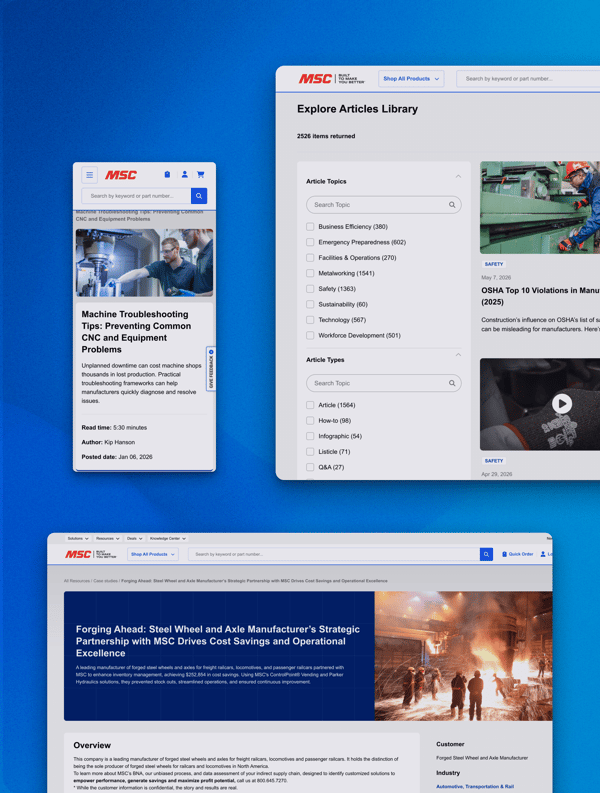Focus keyword search field on case study page
This screenshot has height=793, width=600.
334,554
